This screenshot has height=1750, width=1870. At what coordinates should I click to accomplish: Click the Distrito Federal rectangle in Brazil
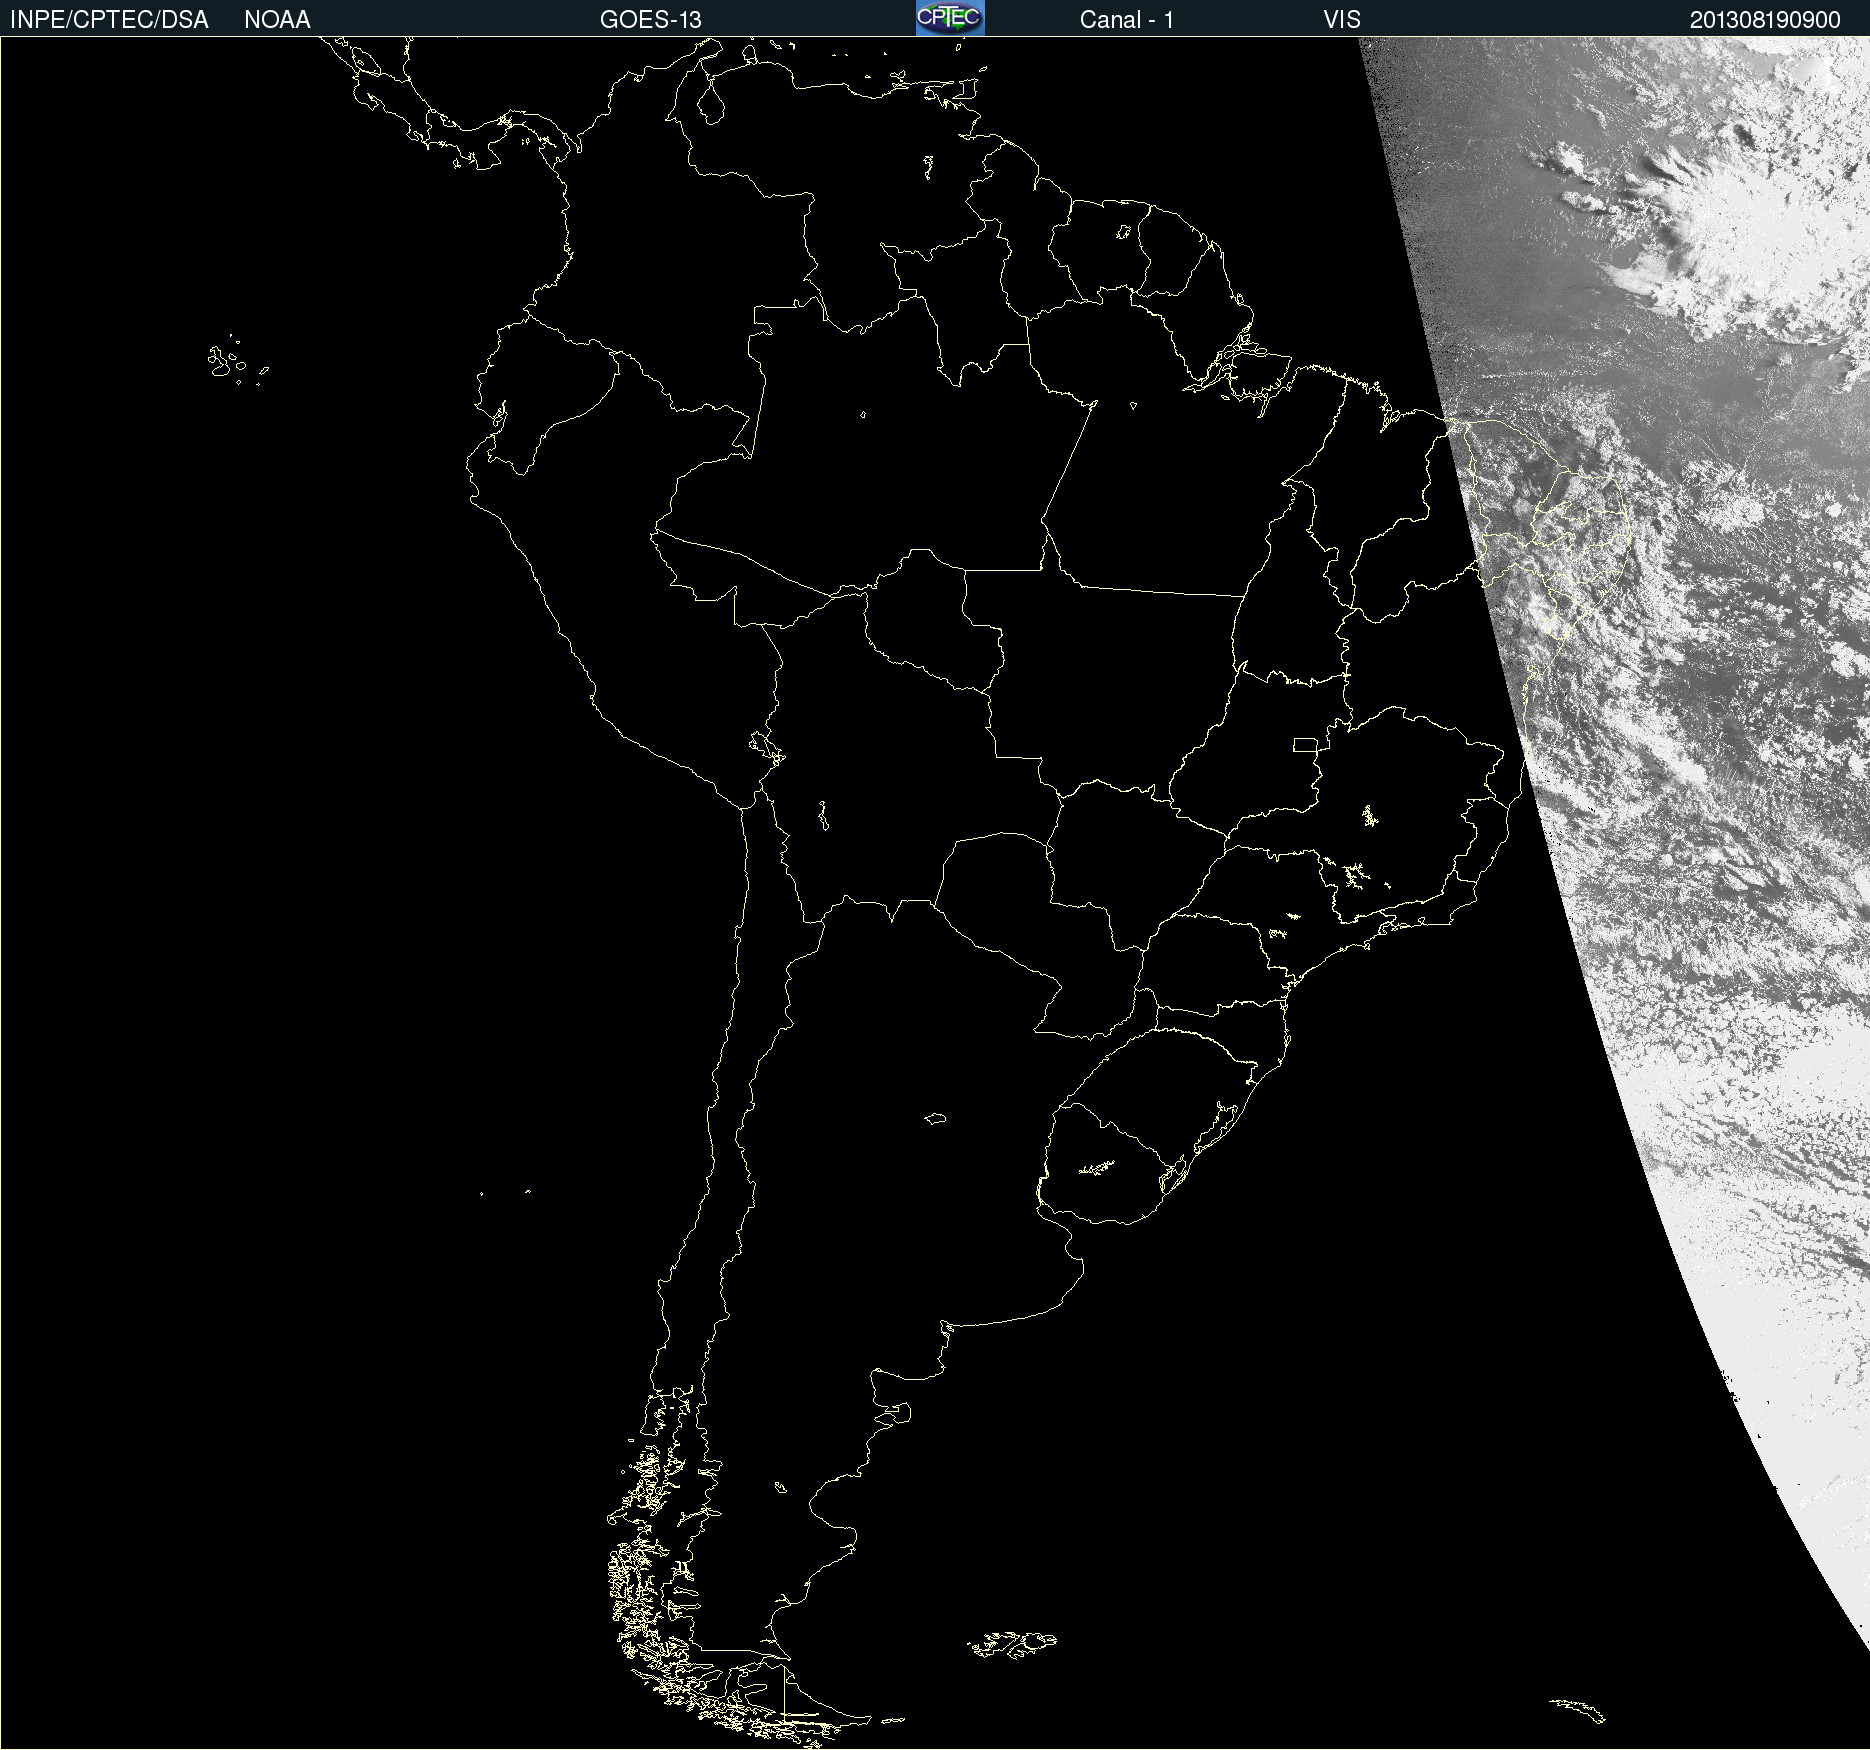point(1305,744)
